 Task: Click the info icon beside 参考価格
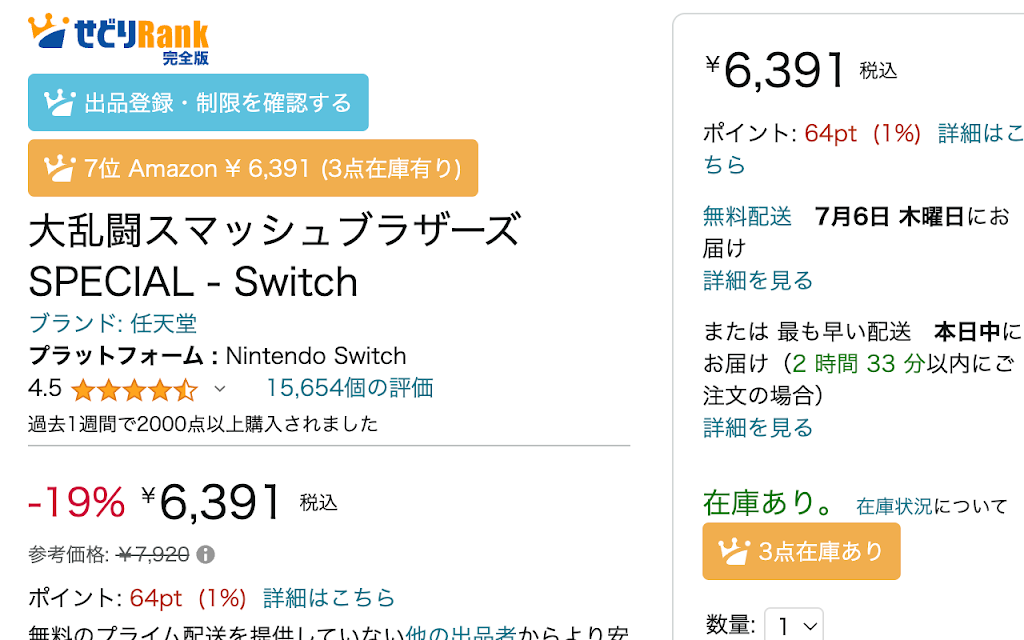(205, 554)
